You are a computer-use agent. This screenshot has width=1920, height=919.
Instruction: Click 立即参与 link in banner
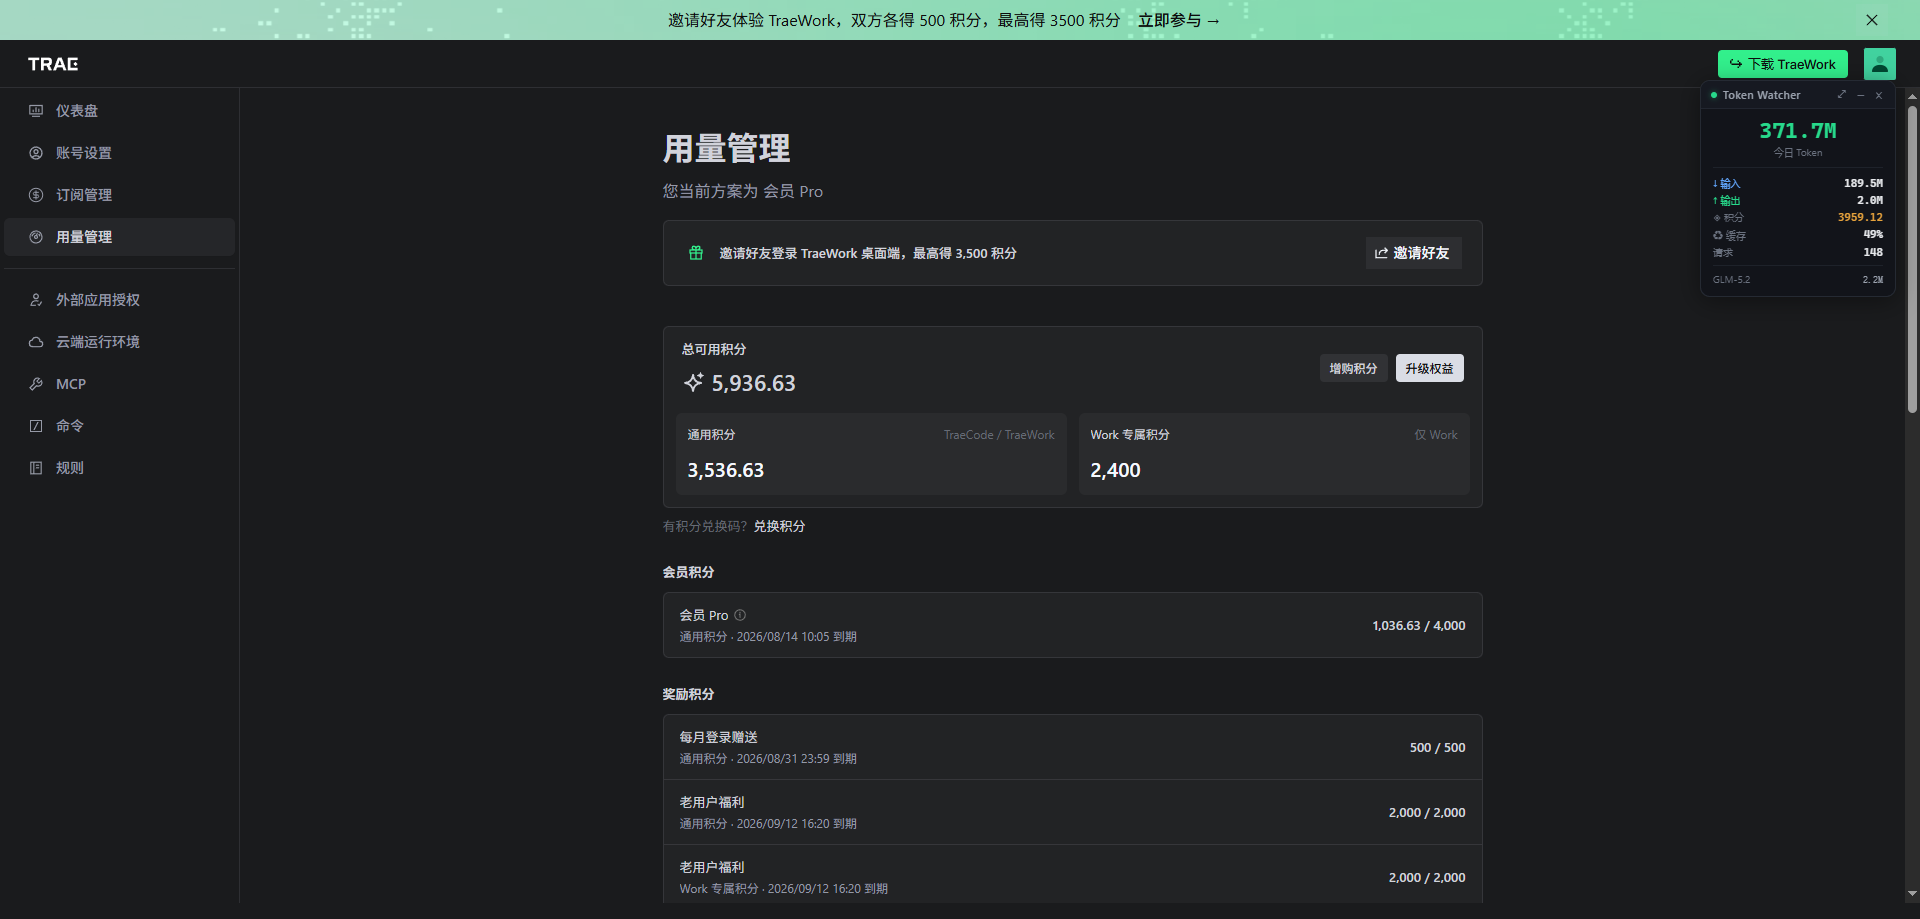click(x=1179, y=20)
